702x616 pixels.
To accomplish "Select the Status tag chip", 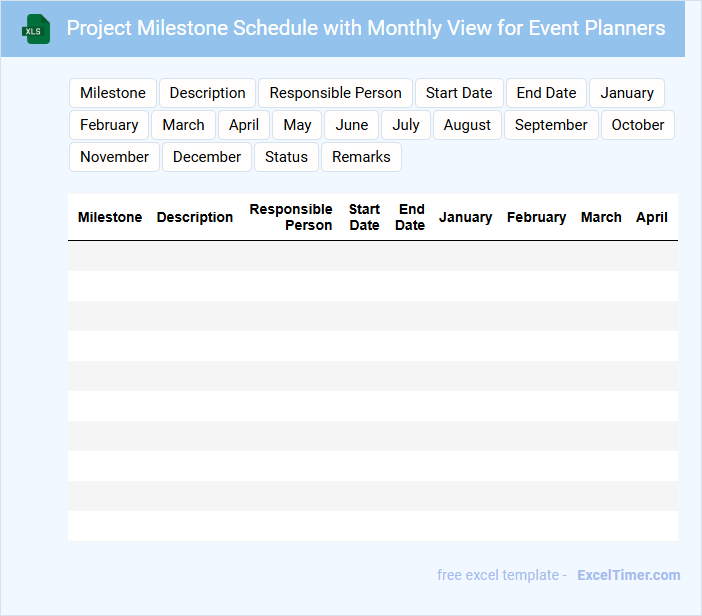I will point(286,157).
